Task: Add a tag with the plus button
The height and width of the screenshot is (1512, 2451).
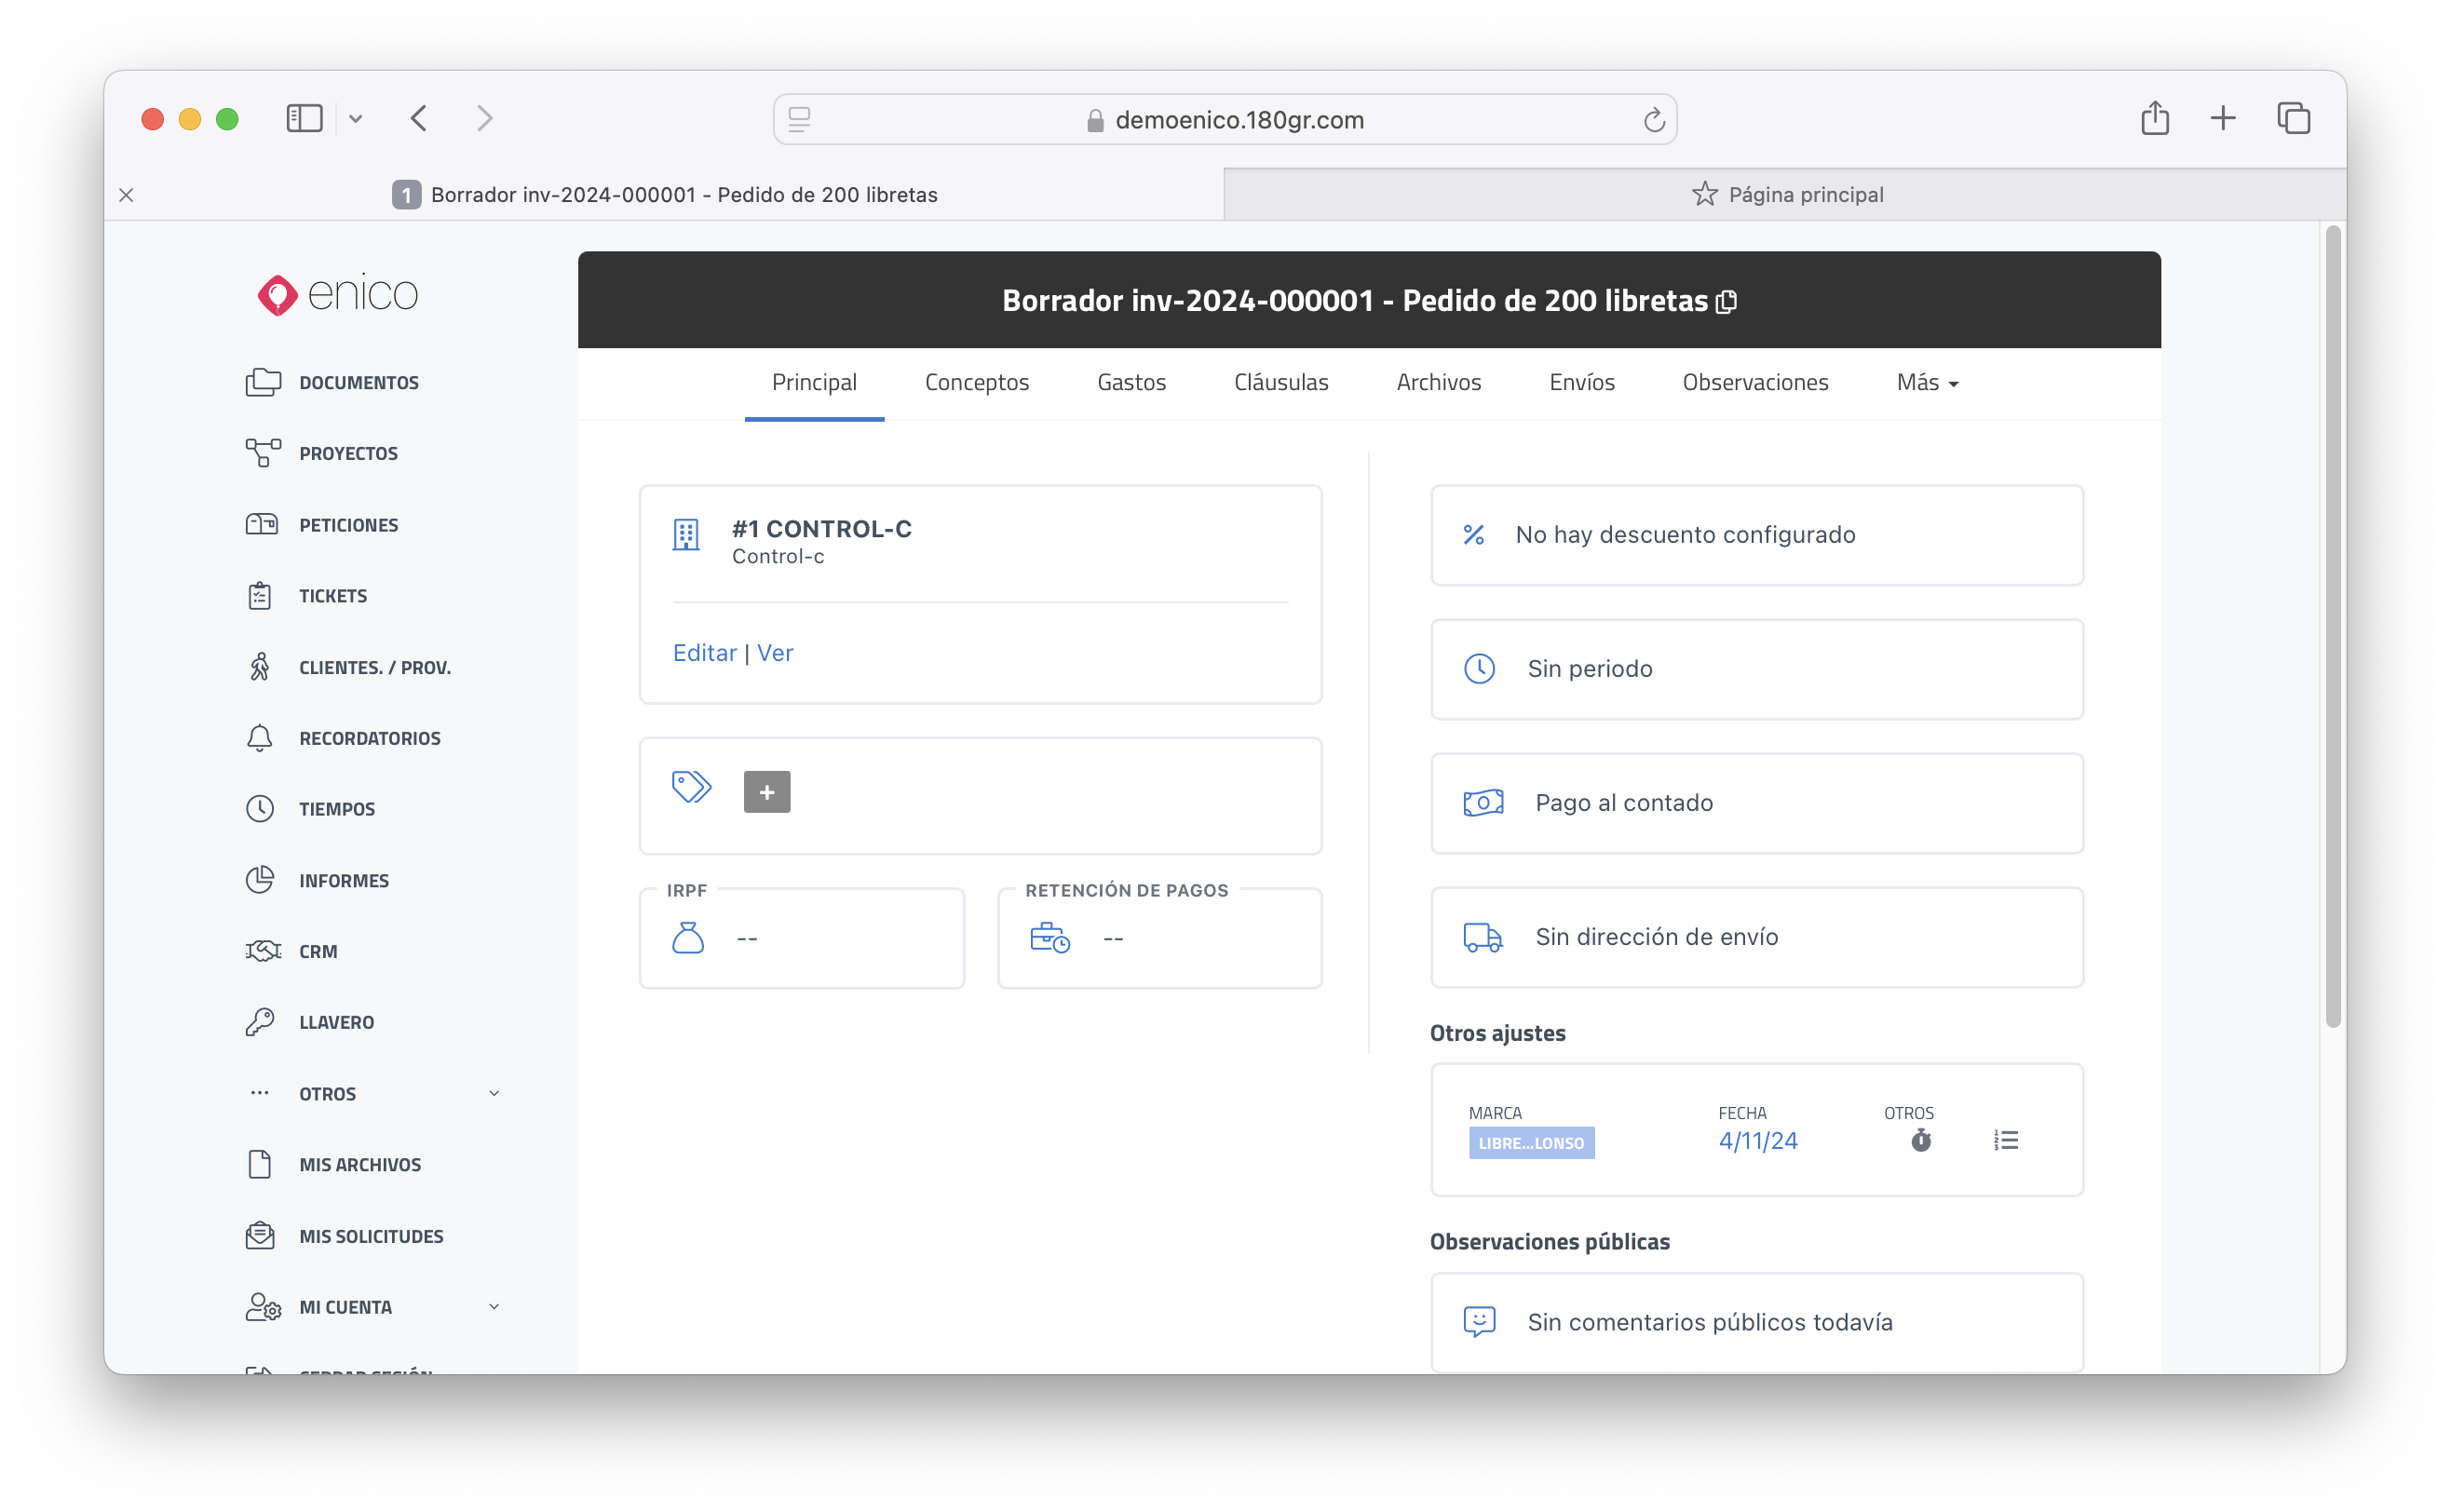Action: click(x=766, y=792)
